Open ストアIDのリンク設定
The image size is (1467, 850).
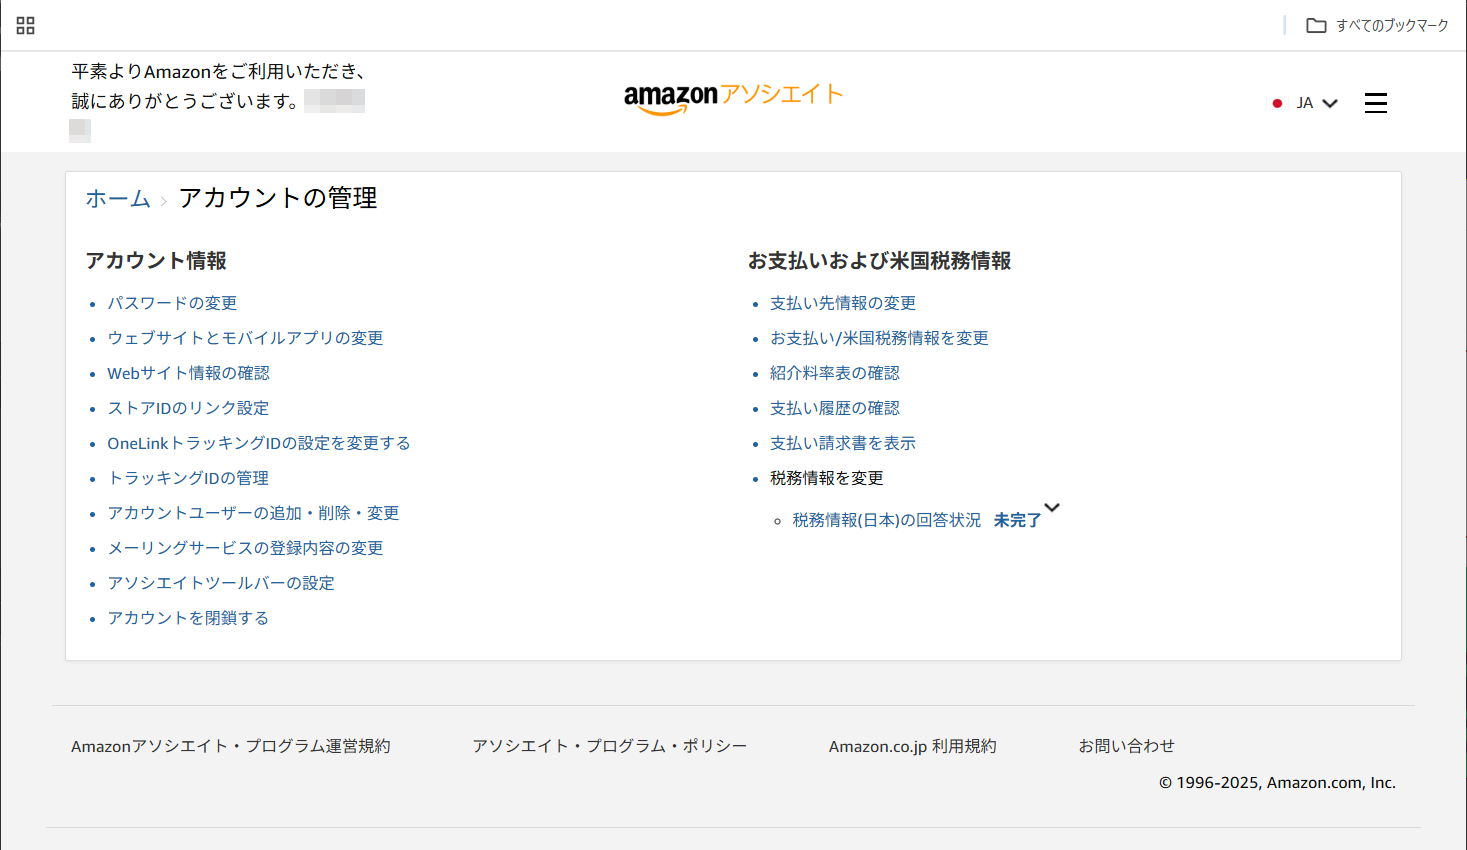tap(188, 408)
